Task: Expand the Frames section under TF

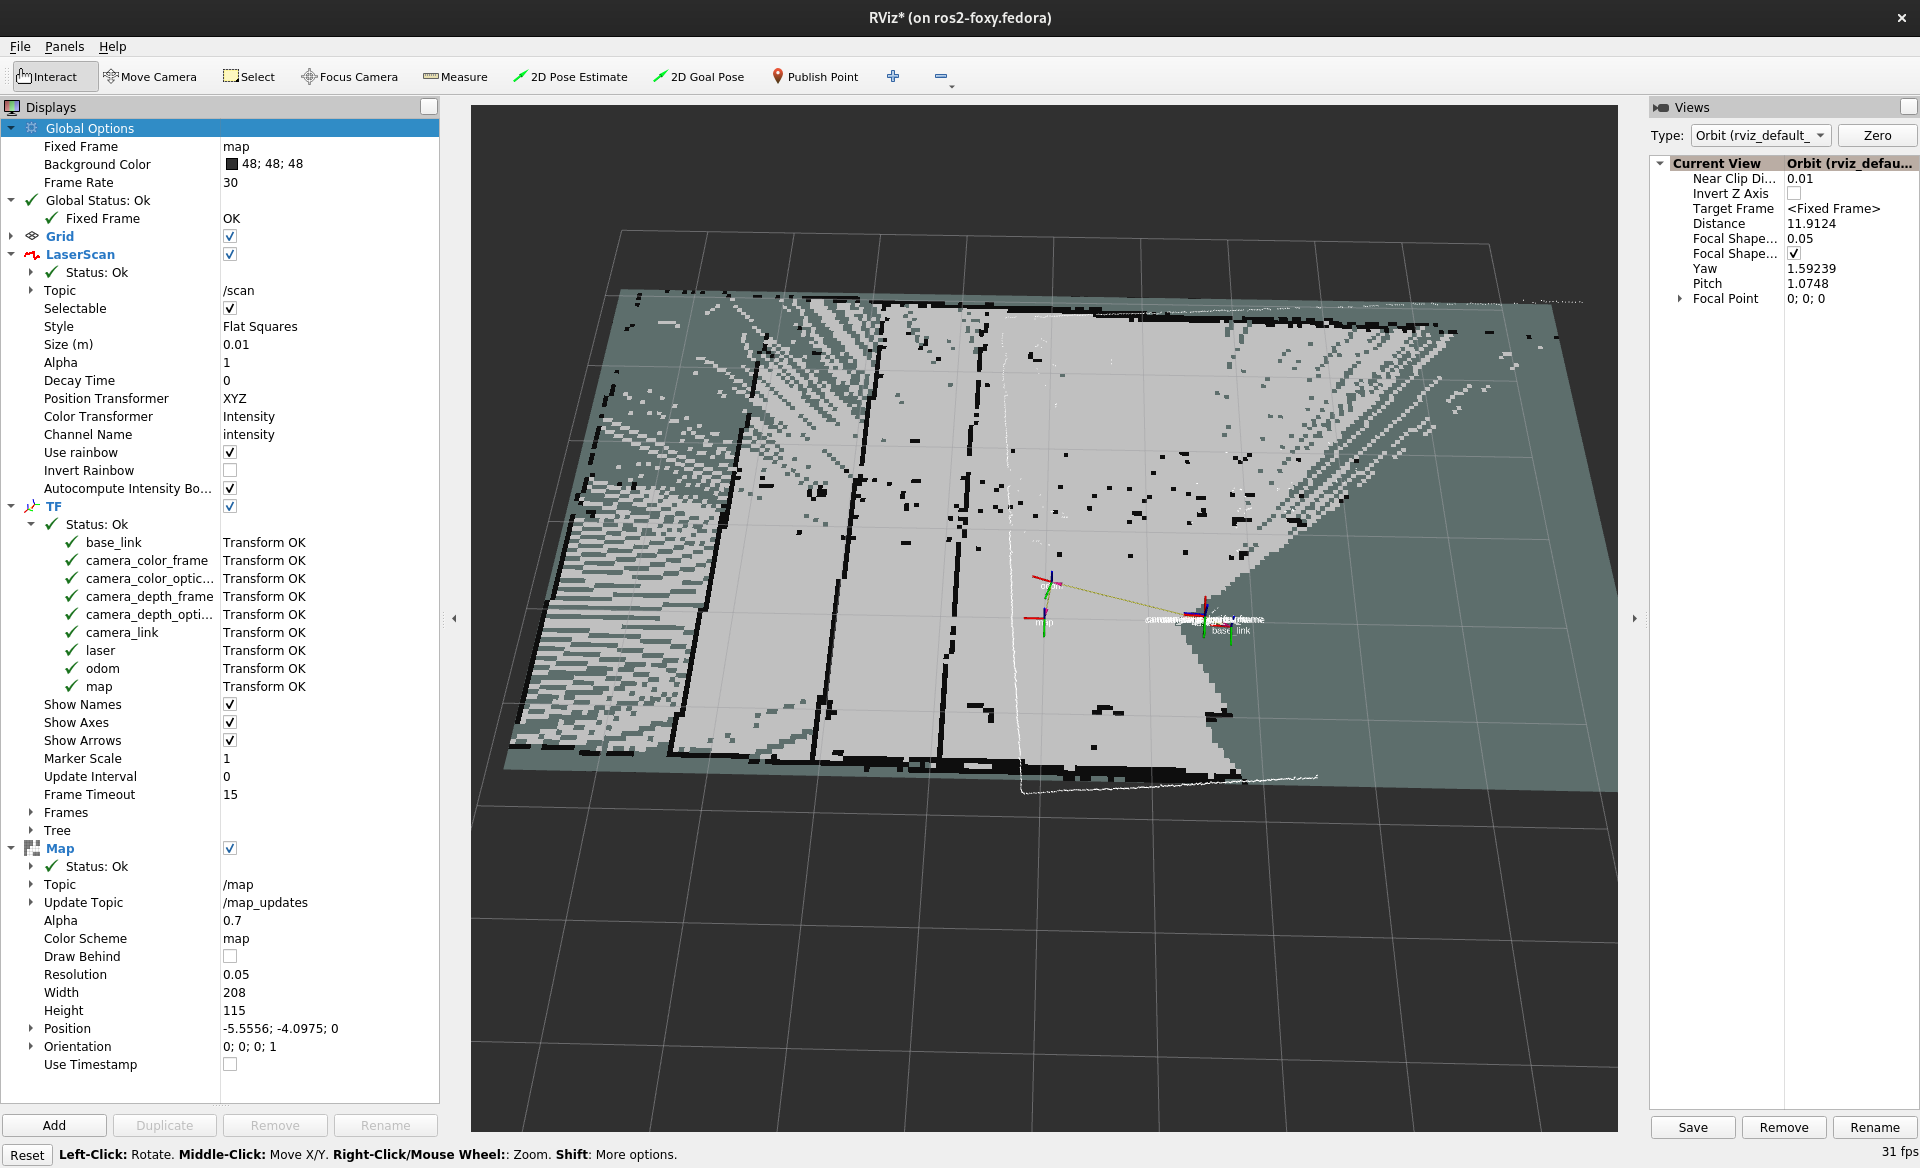Action: [30, 812]
